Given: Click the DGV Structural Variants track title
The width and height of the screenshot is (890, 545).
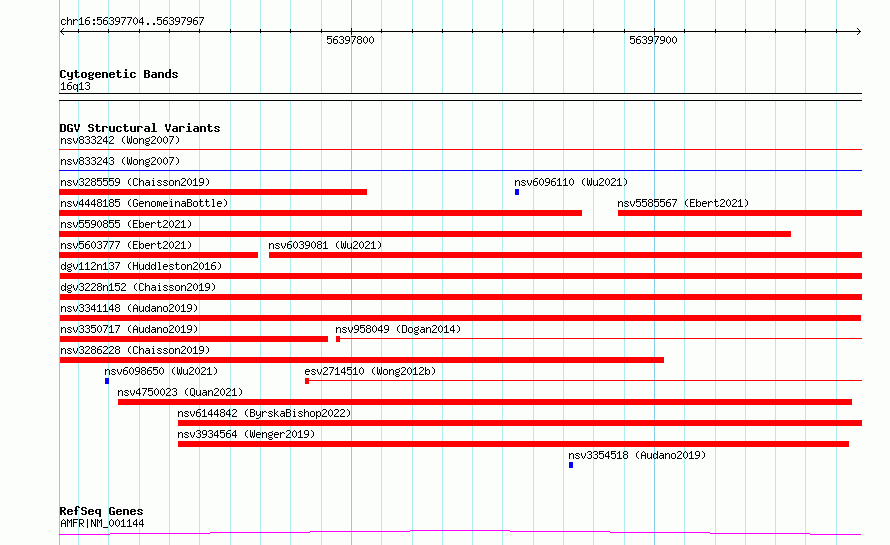Looking at the screenshot, I should click(140, 128).
